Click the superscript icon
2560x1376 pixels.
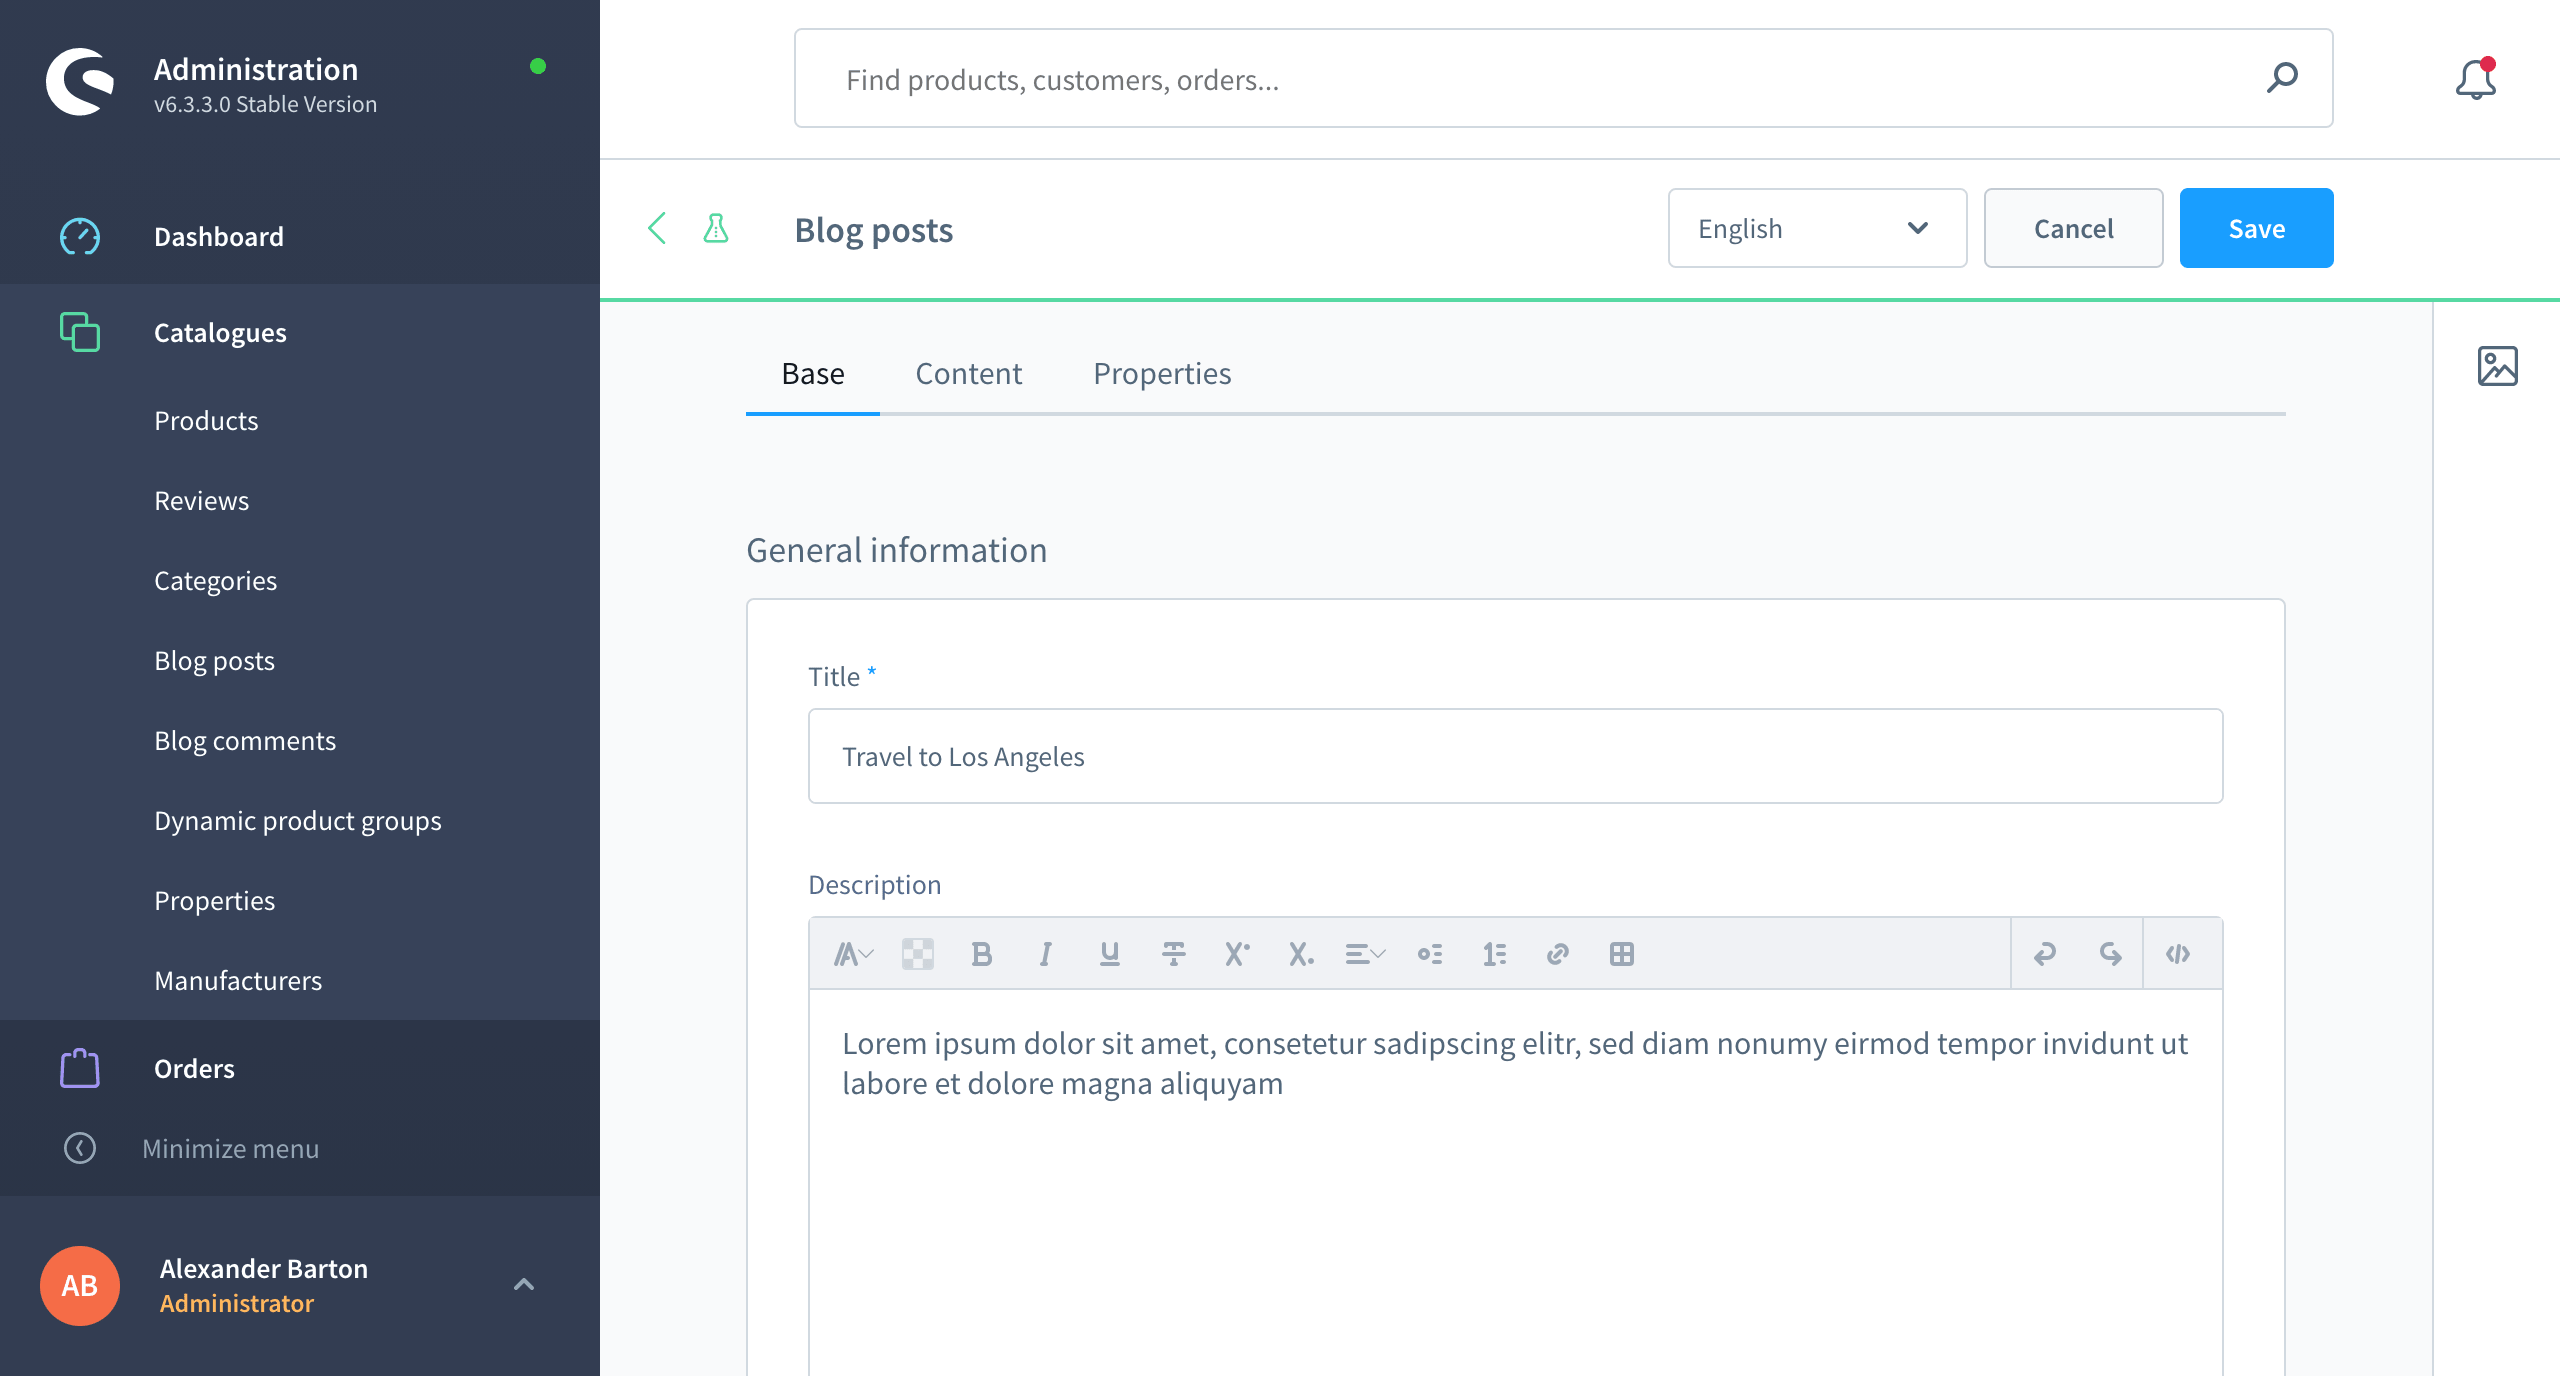(x=1237, y=954)
